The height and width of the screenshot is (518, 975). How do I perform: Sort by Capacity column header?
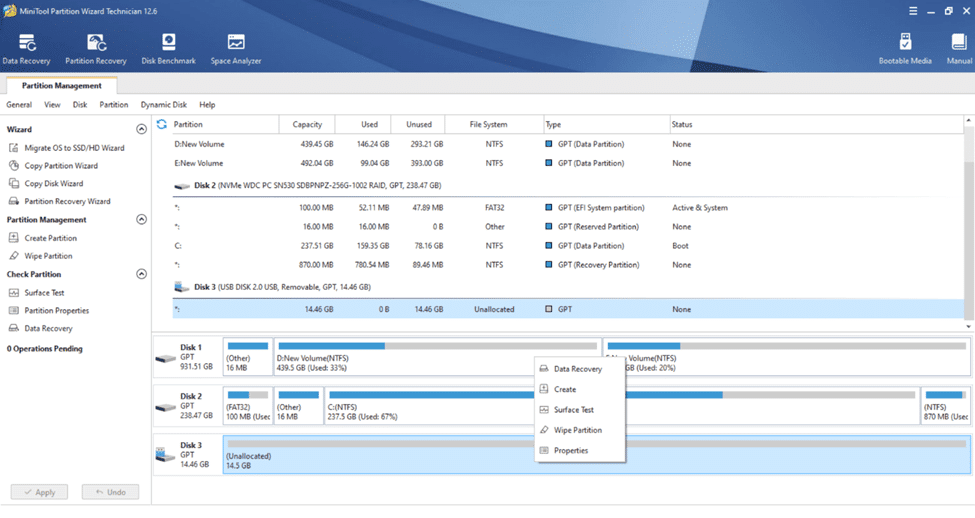tap(307, 124)
